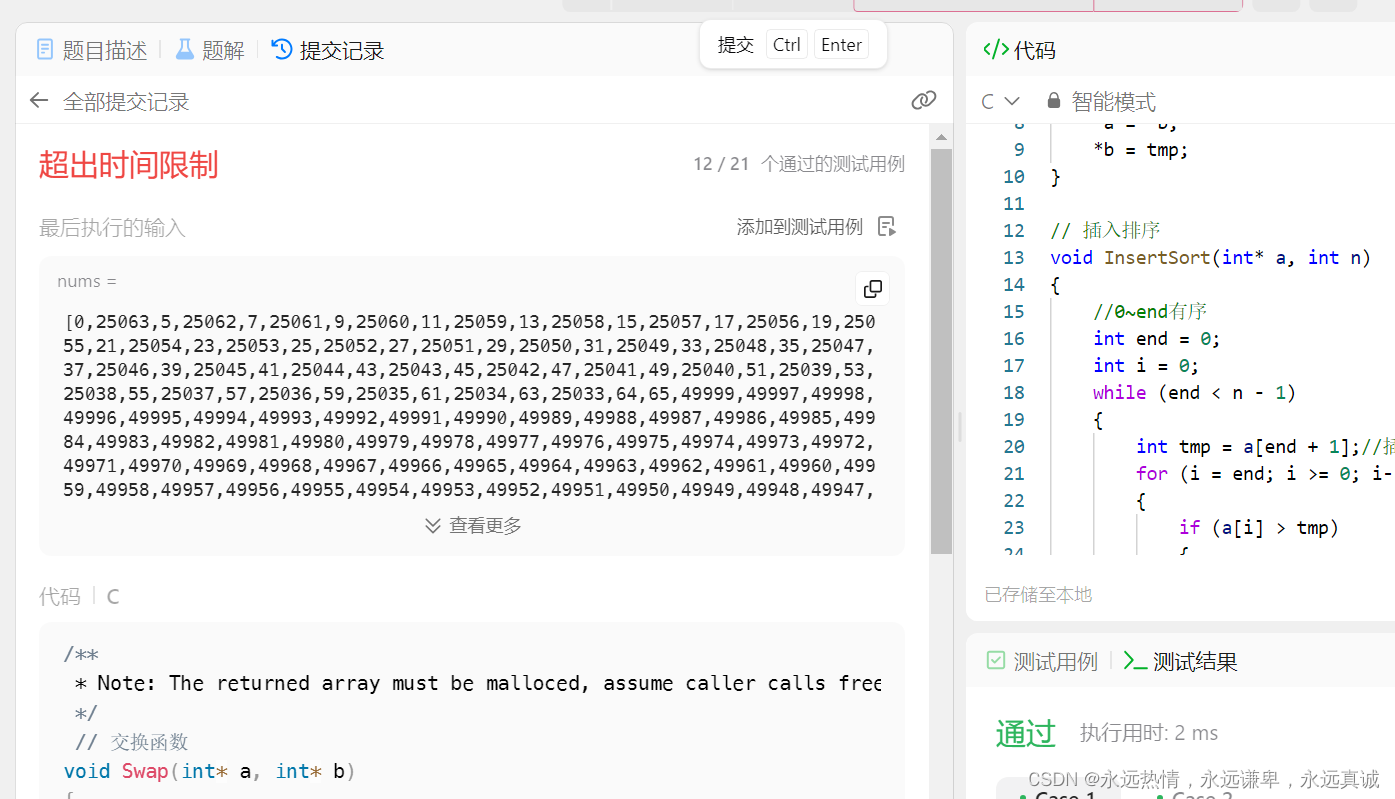Click the code brackets icon
Image resolution: width=1395 pixels, height=799 pixels.
996,49
